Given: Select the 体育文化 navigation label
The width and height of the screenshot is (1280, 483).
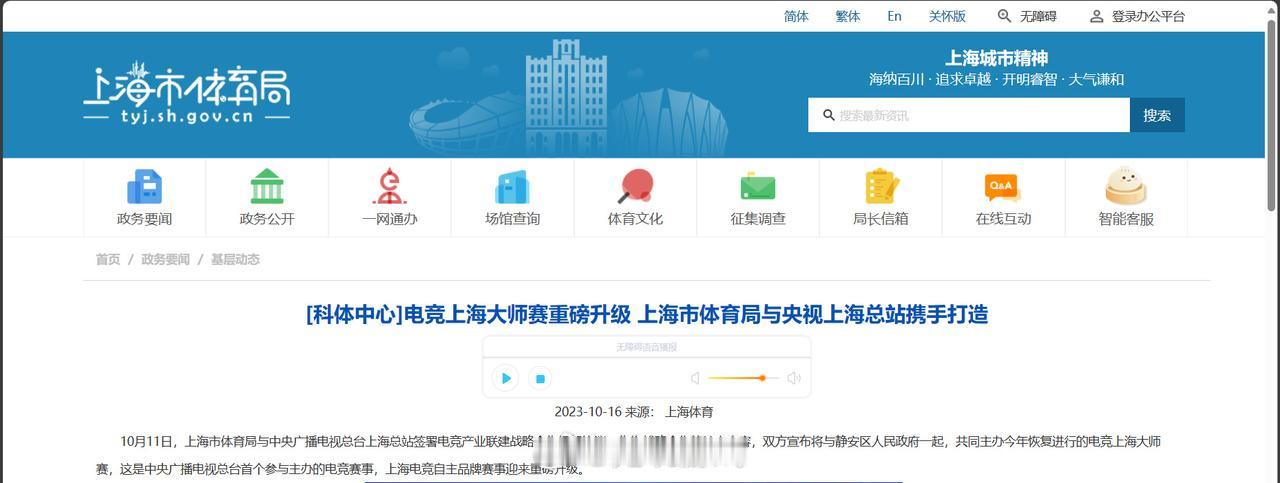Looking at the screenshot, I should [635, 218].
